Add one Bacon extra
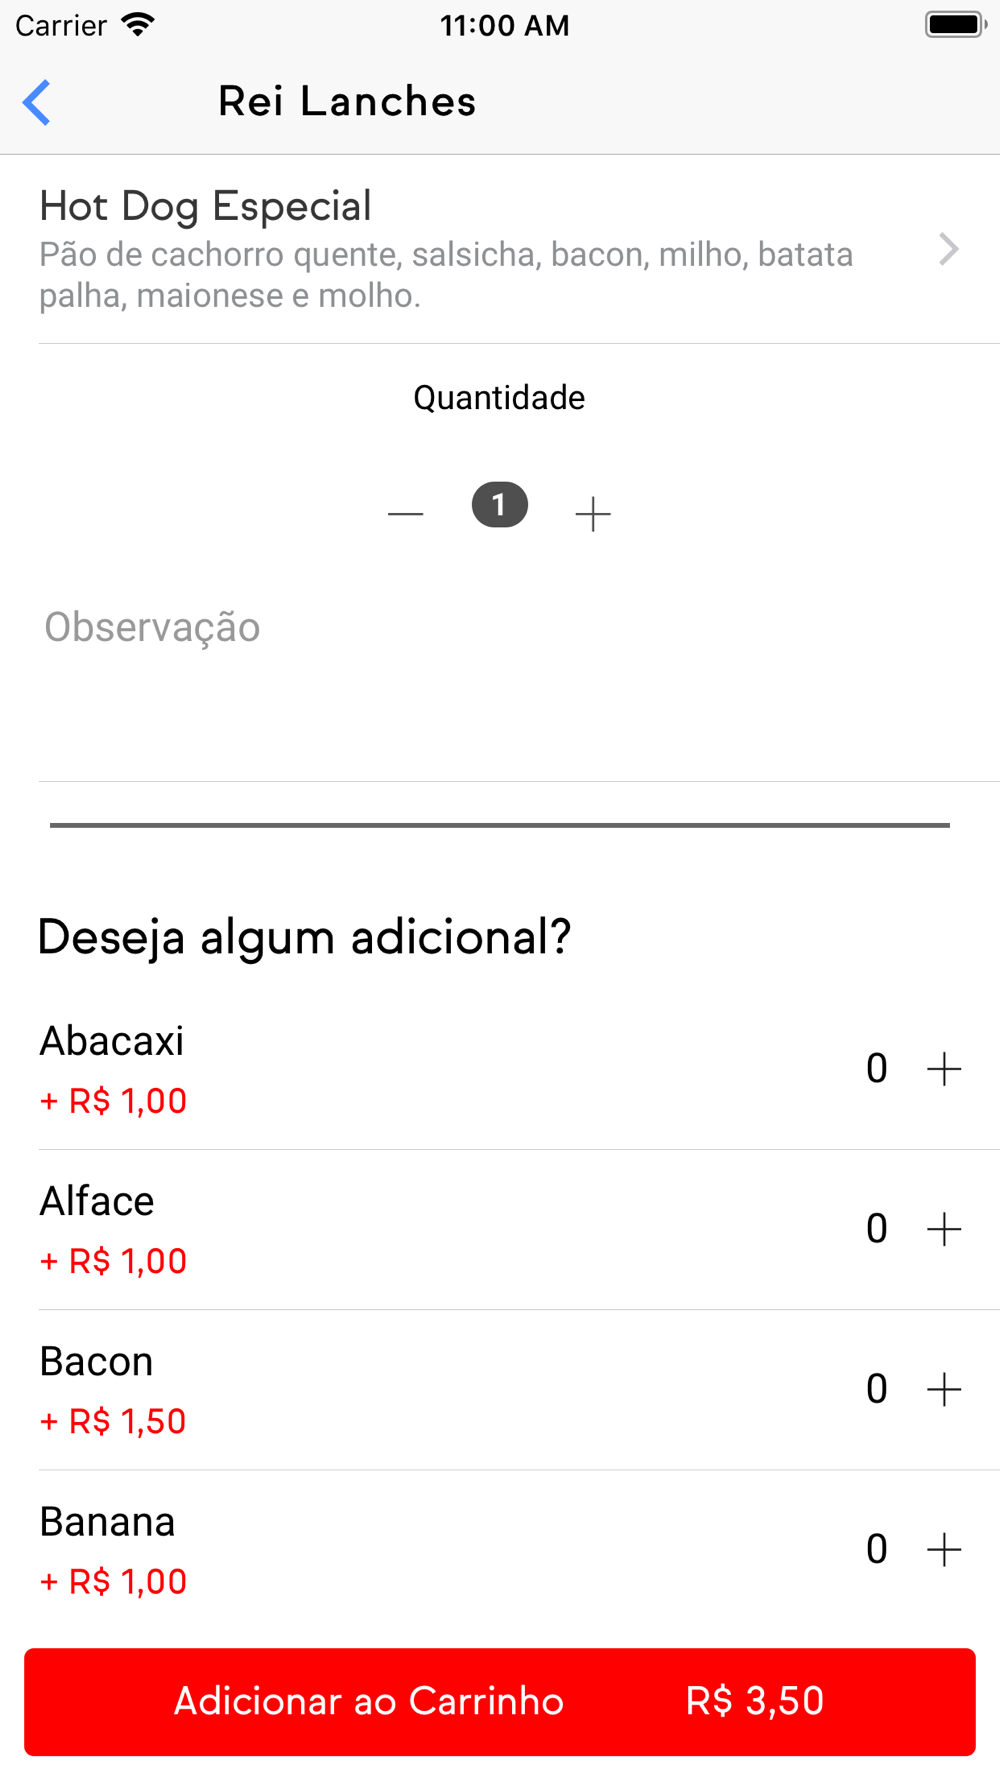The width and height of the screenshot is (1000, 1778). coord(944,1389)
